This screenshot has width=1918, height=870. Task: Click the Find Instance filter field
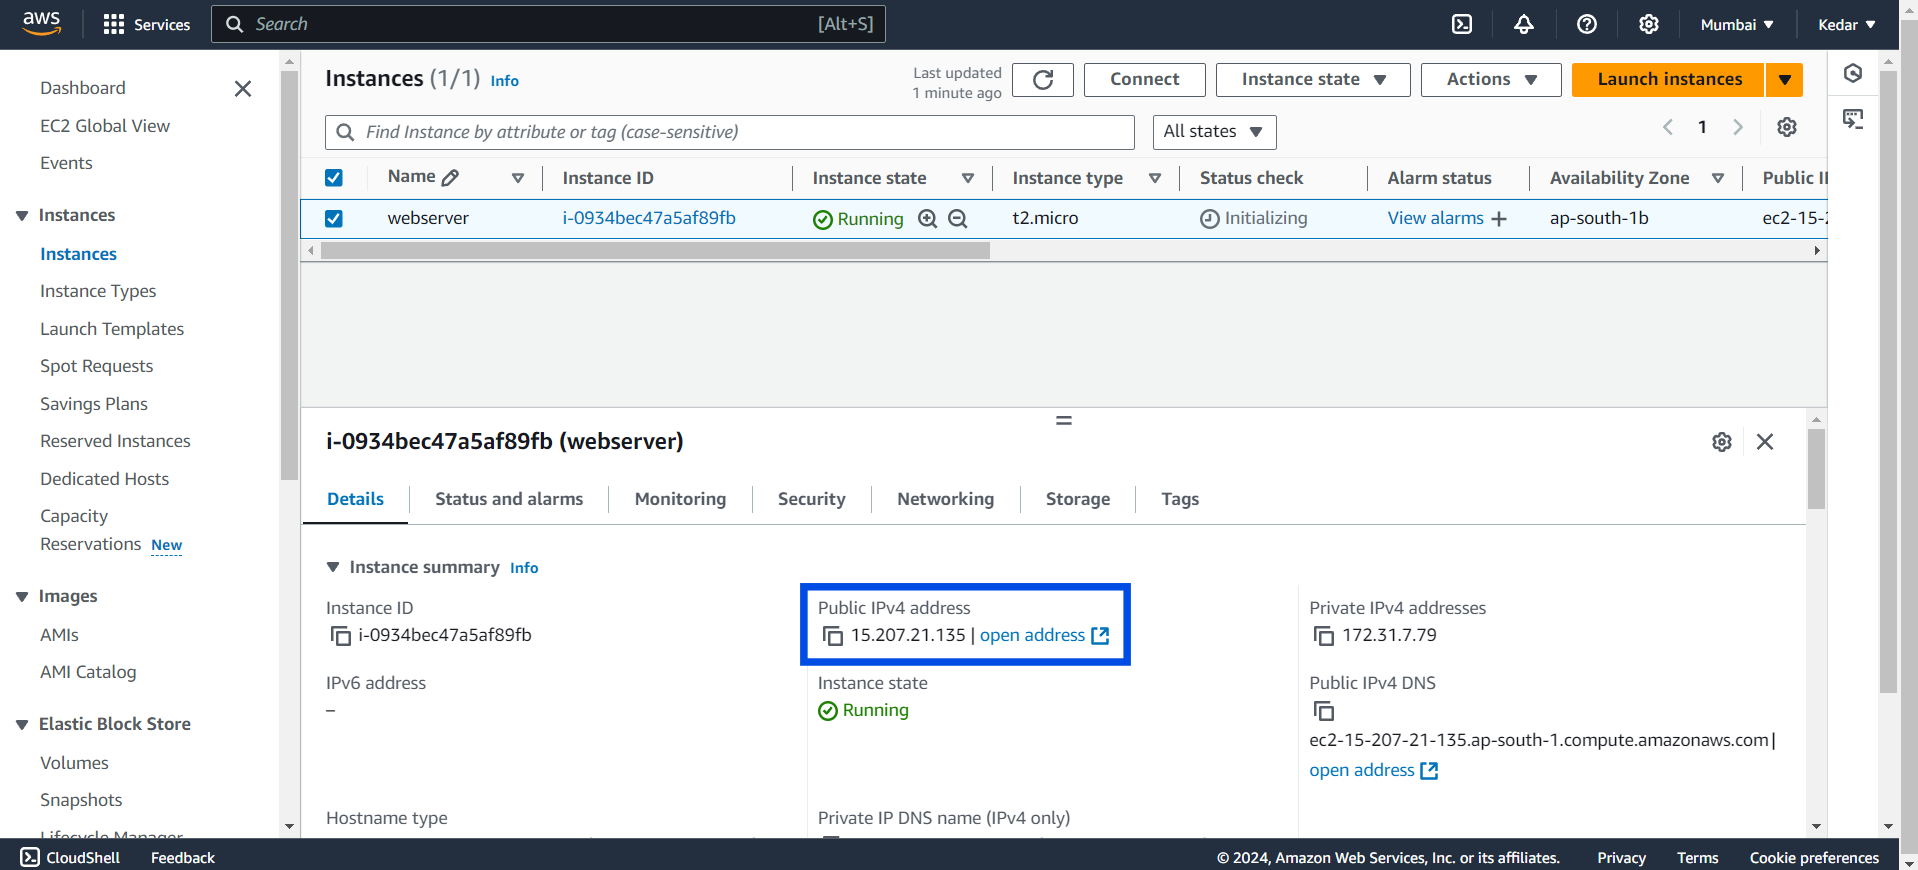click(730, 132)
